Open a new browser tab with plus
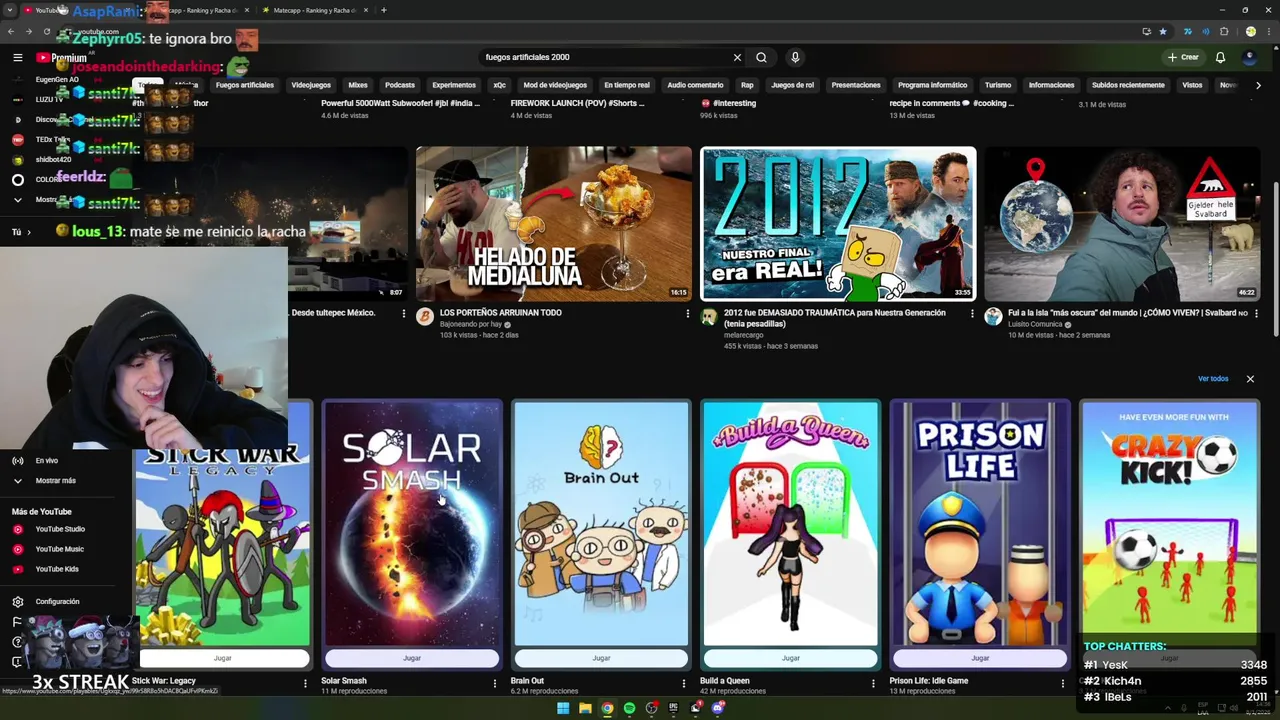Screen dimensions: 1280x720 [x=384, y=10]
